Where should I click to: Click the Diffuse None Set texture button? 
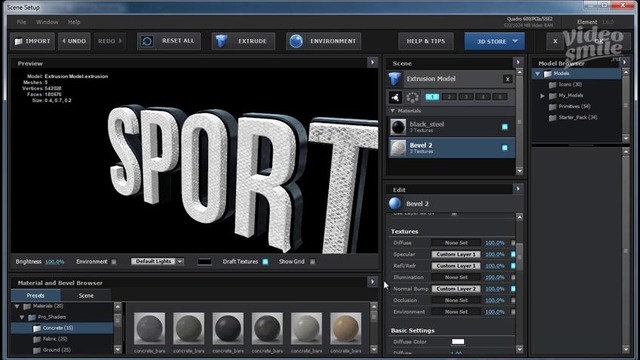[456, 243]
